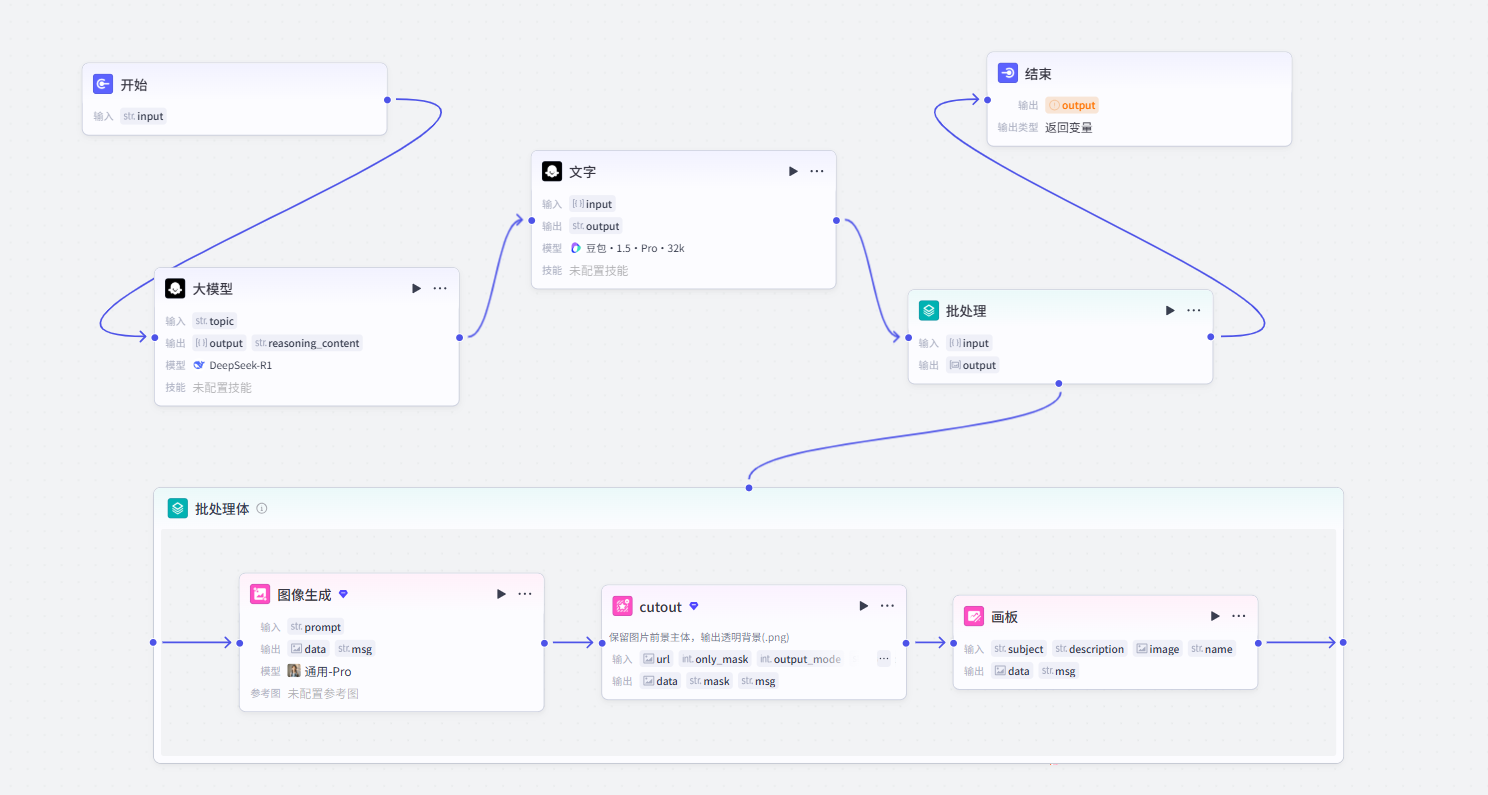
Task: Click the reasoning_content output tag in 大模型
Action: pos(306,343)
